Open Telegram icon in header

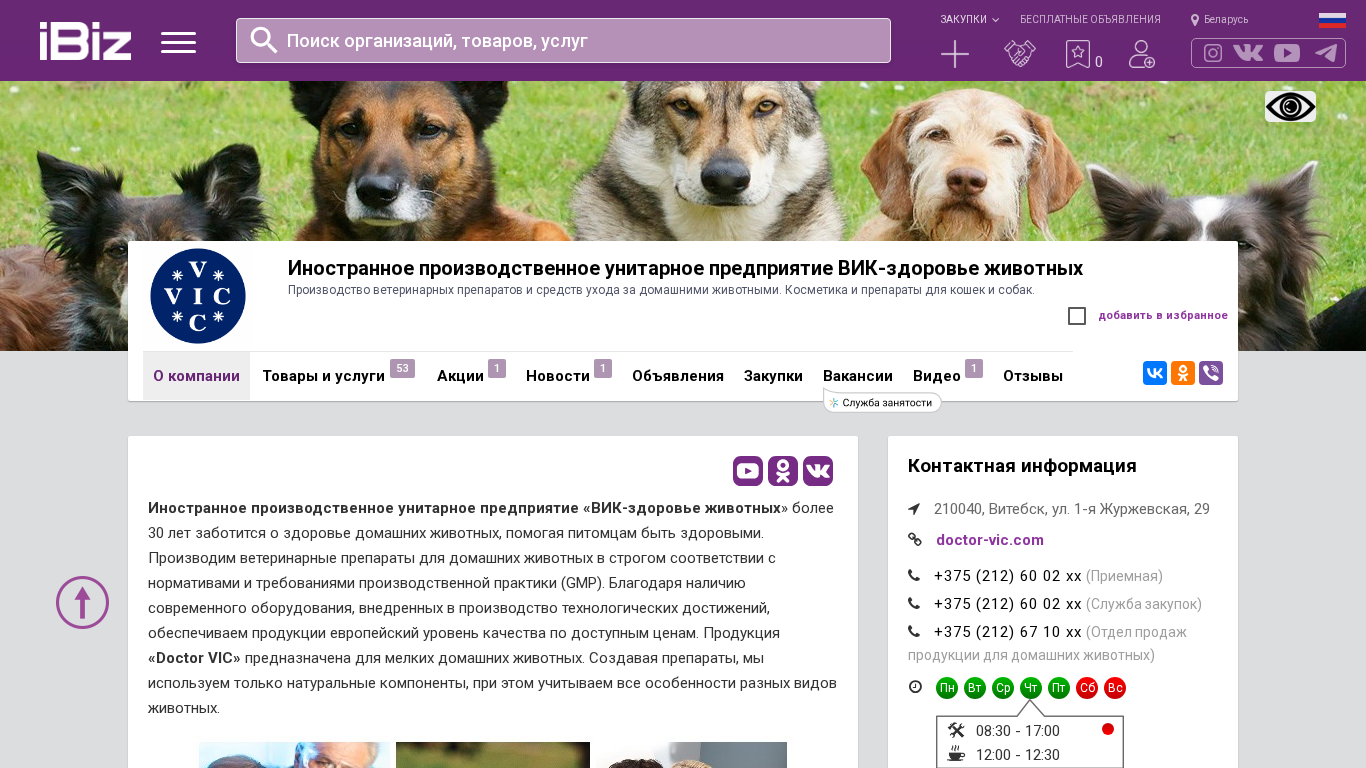click(1326, 53)
